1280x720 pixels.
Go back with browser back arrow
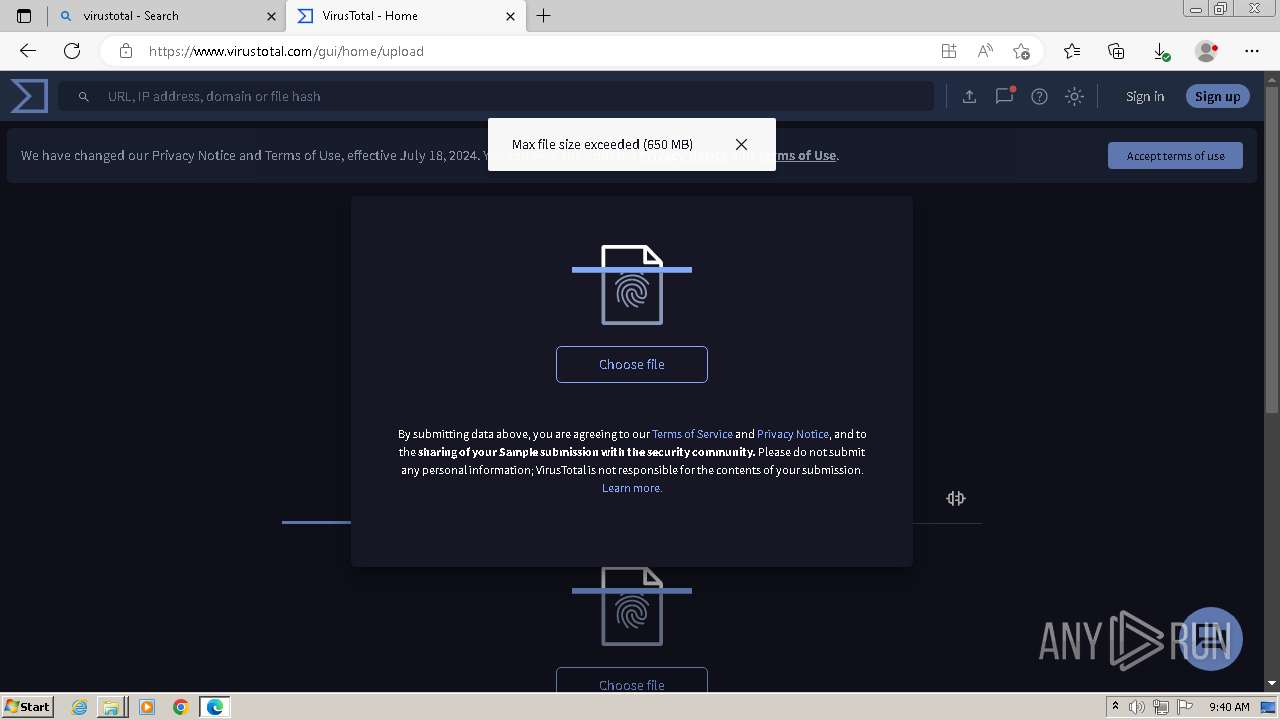point(28,51)
